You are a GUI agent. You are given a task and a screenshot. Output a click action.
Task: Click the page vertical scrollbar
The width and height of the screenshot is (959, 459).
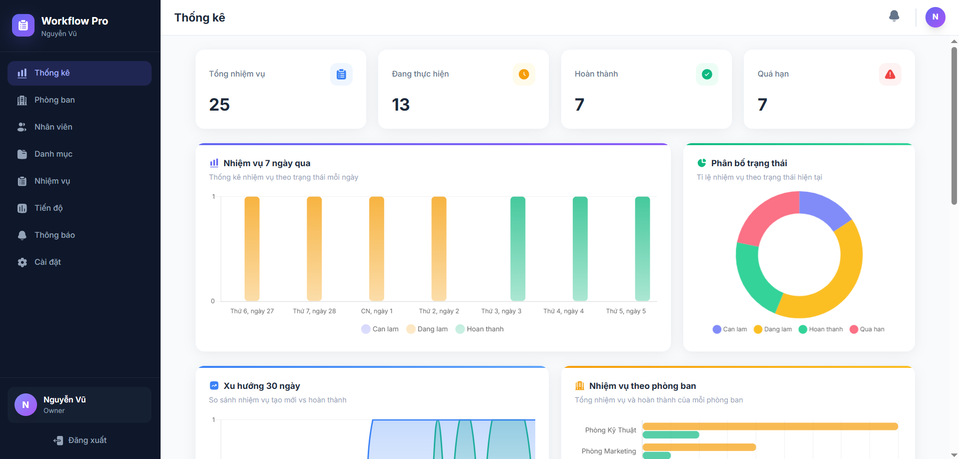pos(953,150)
